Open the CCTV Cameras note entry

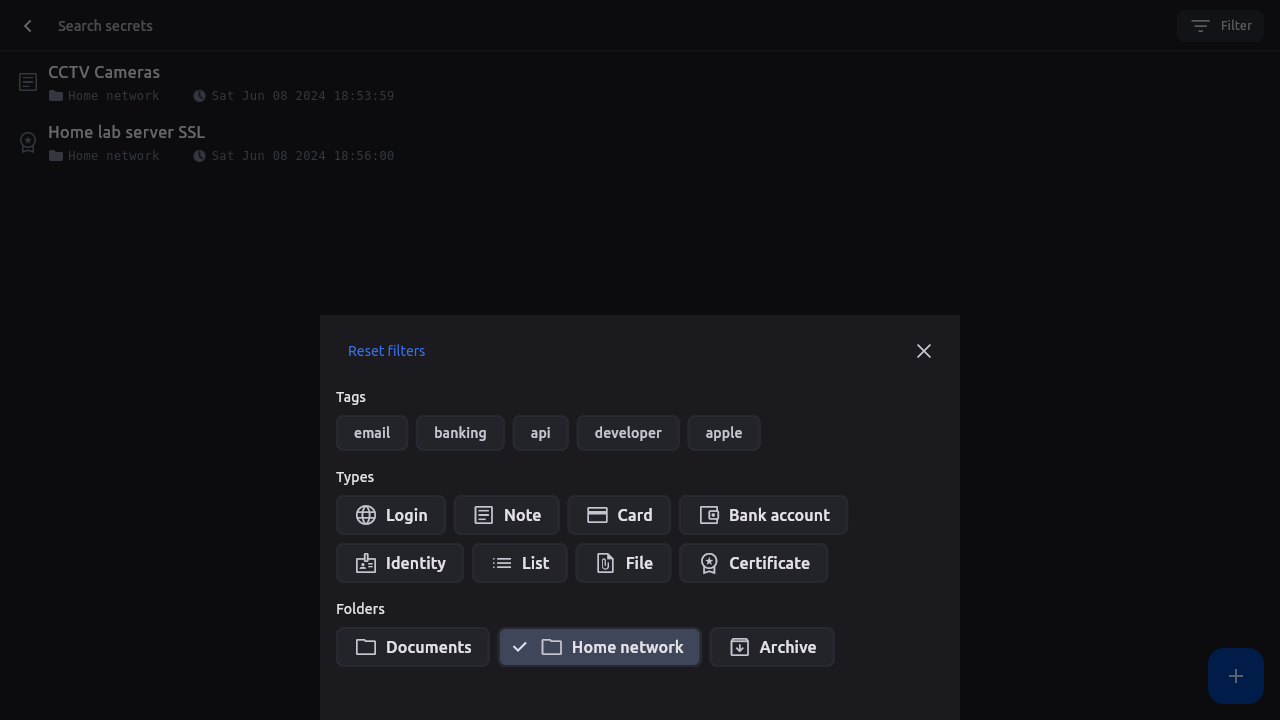(x=104, y=73)
